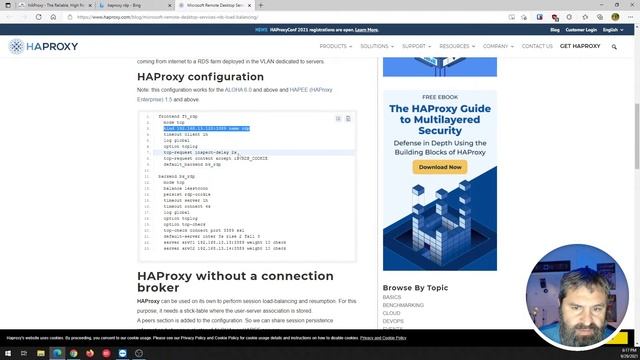Close the Microsoft Remote Desktop tab

249,5
